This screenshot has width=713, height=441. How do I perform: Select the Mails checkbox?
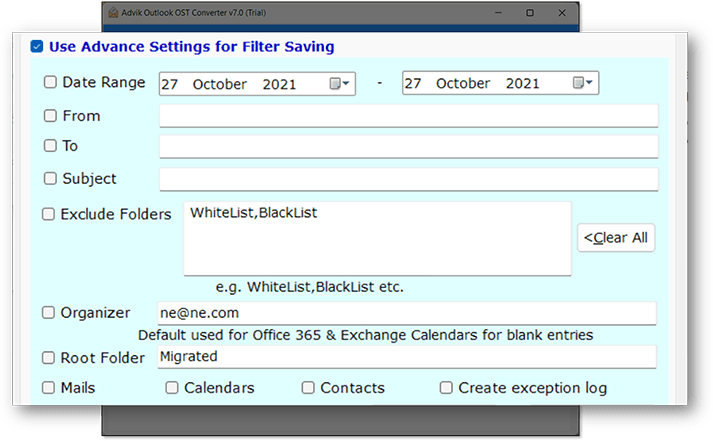pyautogui.click(x=48, y=388)
